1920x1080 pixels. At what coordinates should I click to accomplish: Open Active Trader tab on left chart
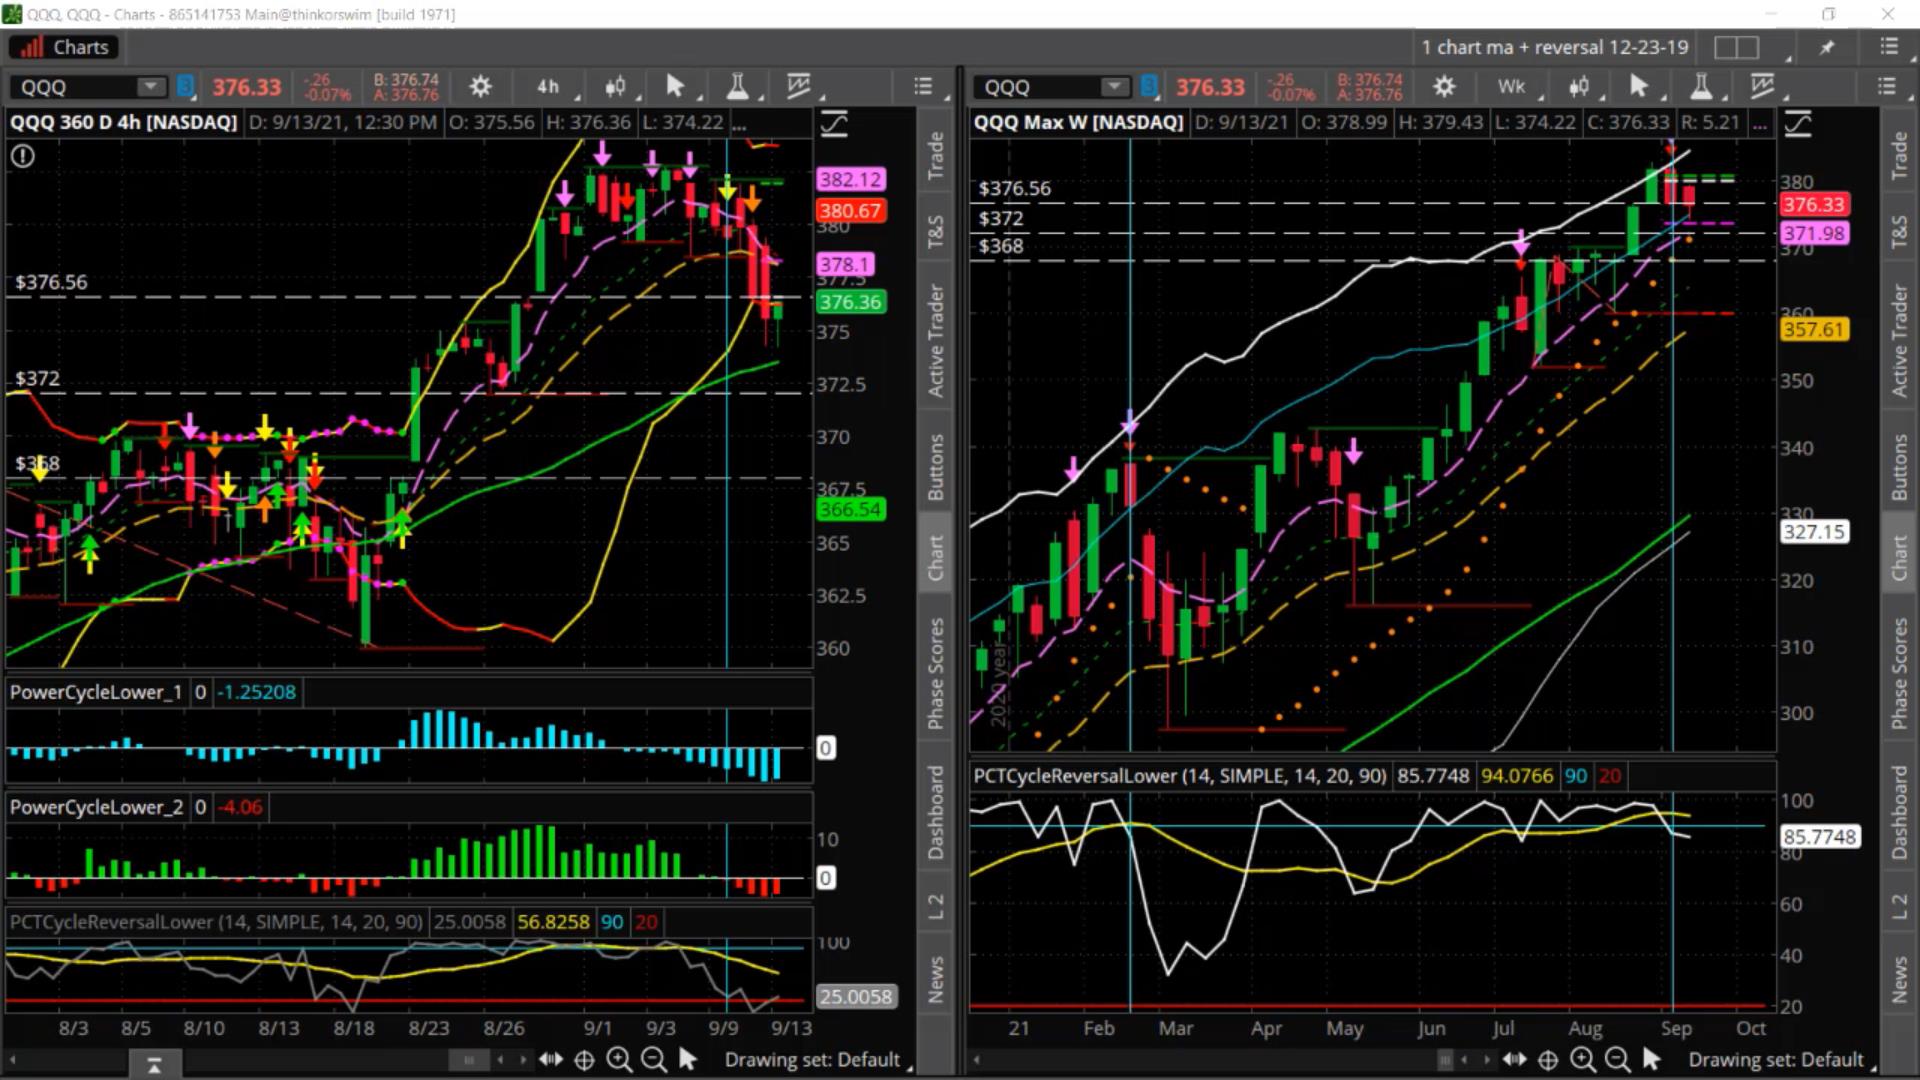pos(935,341)
